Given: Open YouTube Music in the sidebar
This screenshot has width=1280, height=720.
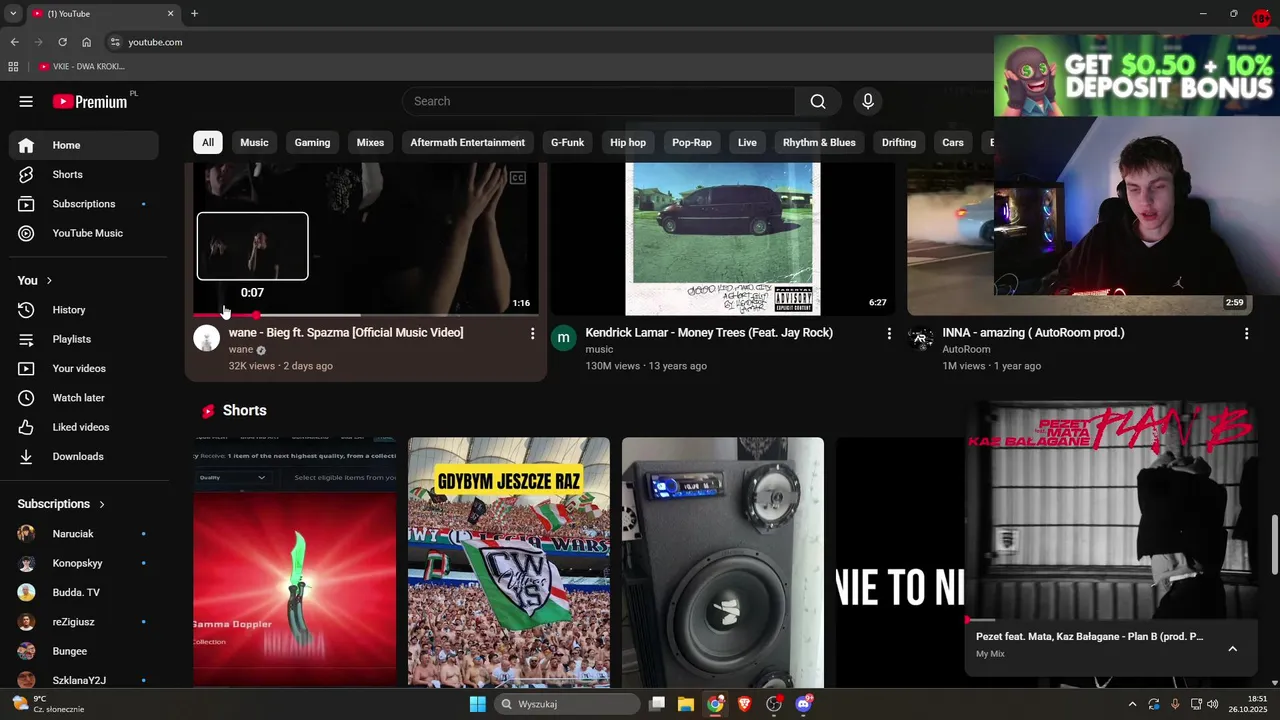Looking at the screenshot, I should tap(84, 233).
